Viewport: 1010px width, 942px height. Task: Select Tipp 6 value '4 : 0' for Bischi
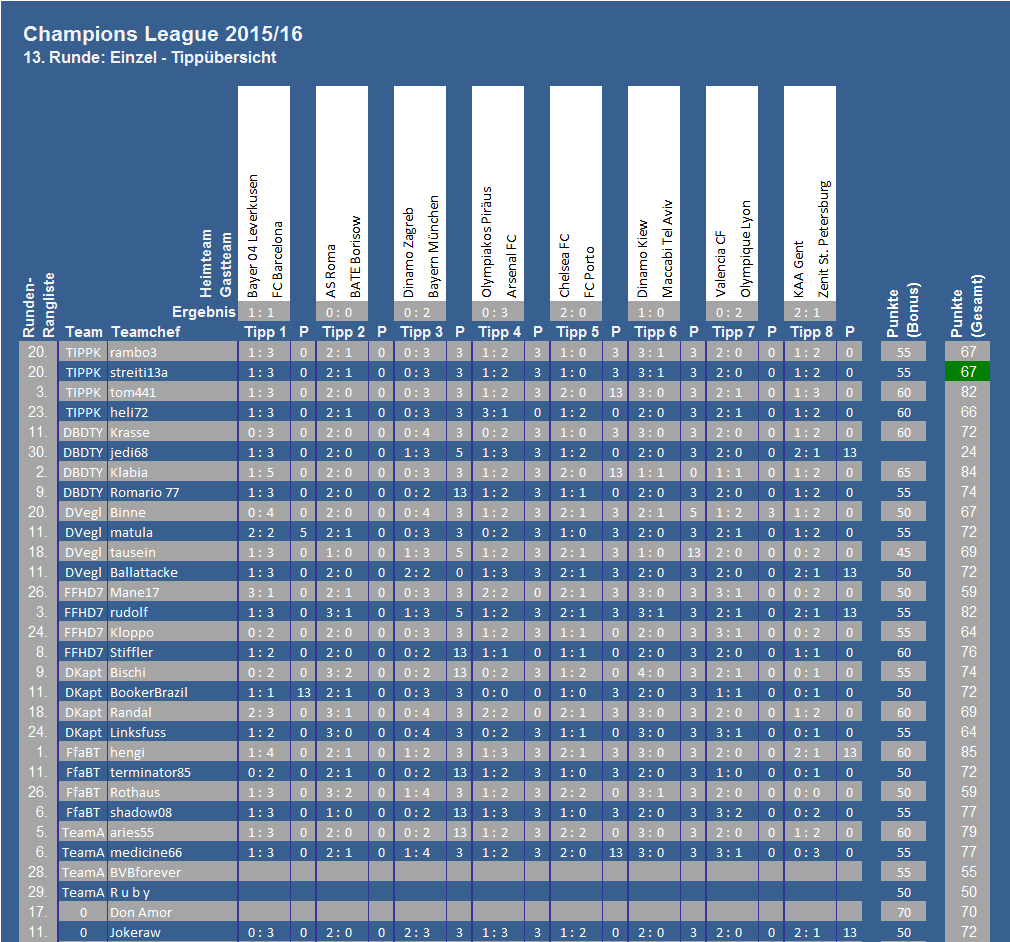[654, 672]
